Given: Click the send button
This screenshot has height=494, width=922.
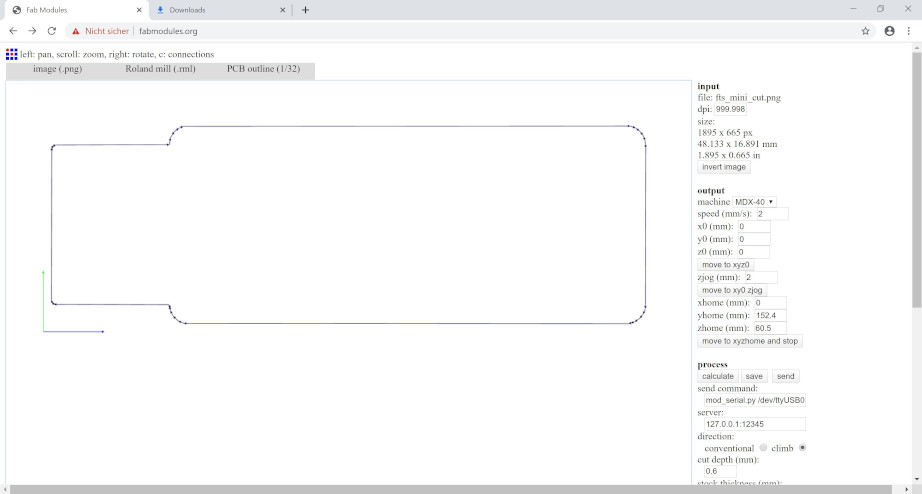Looking at the screenshot, I should [x=786, y=376].
